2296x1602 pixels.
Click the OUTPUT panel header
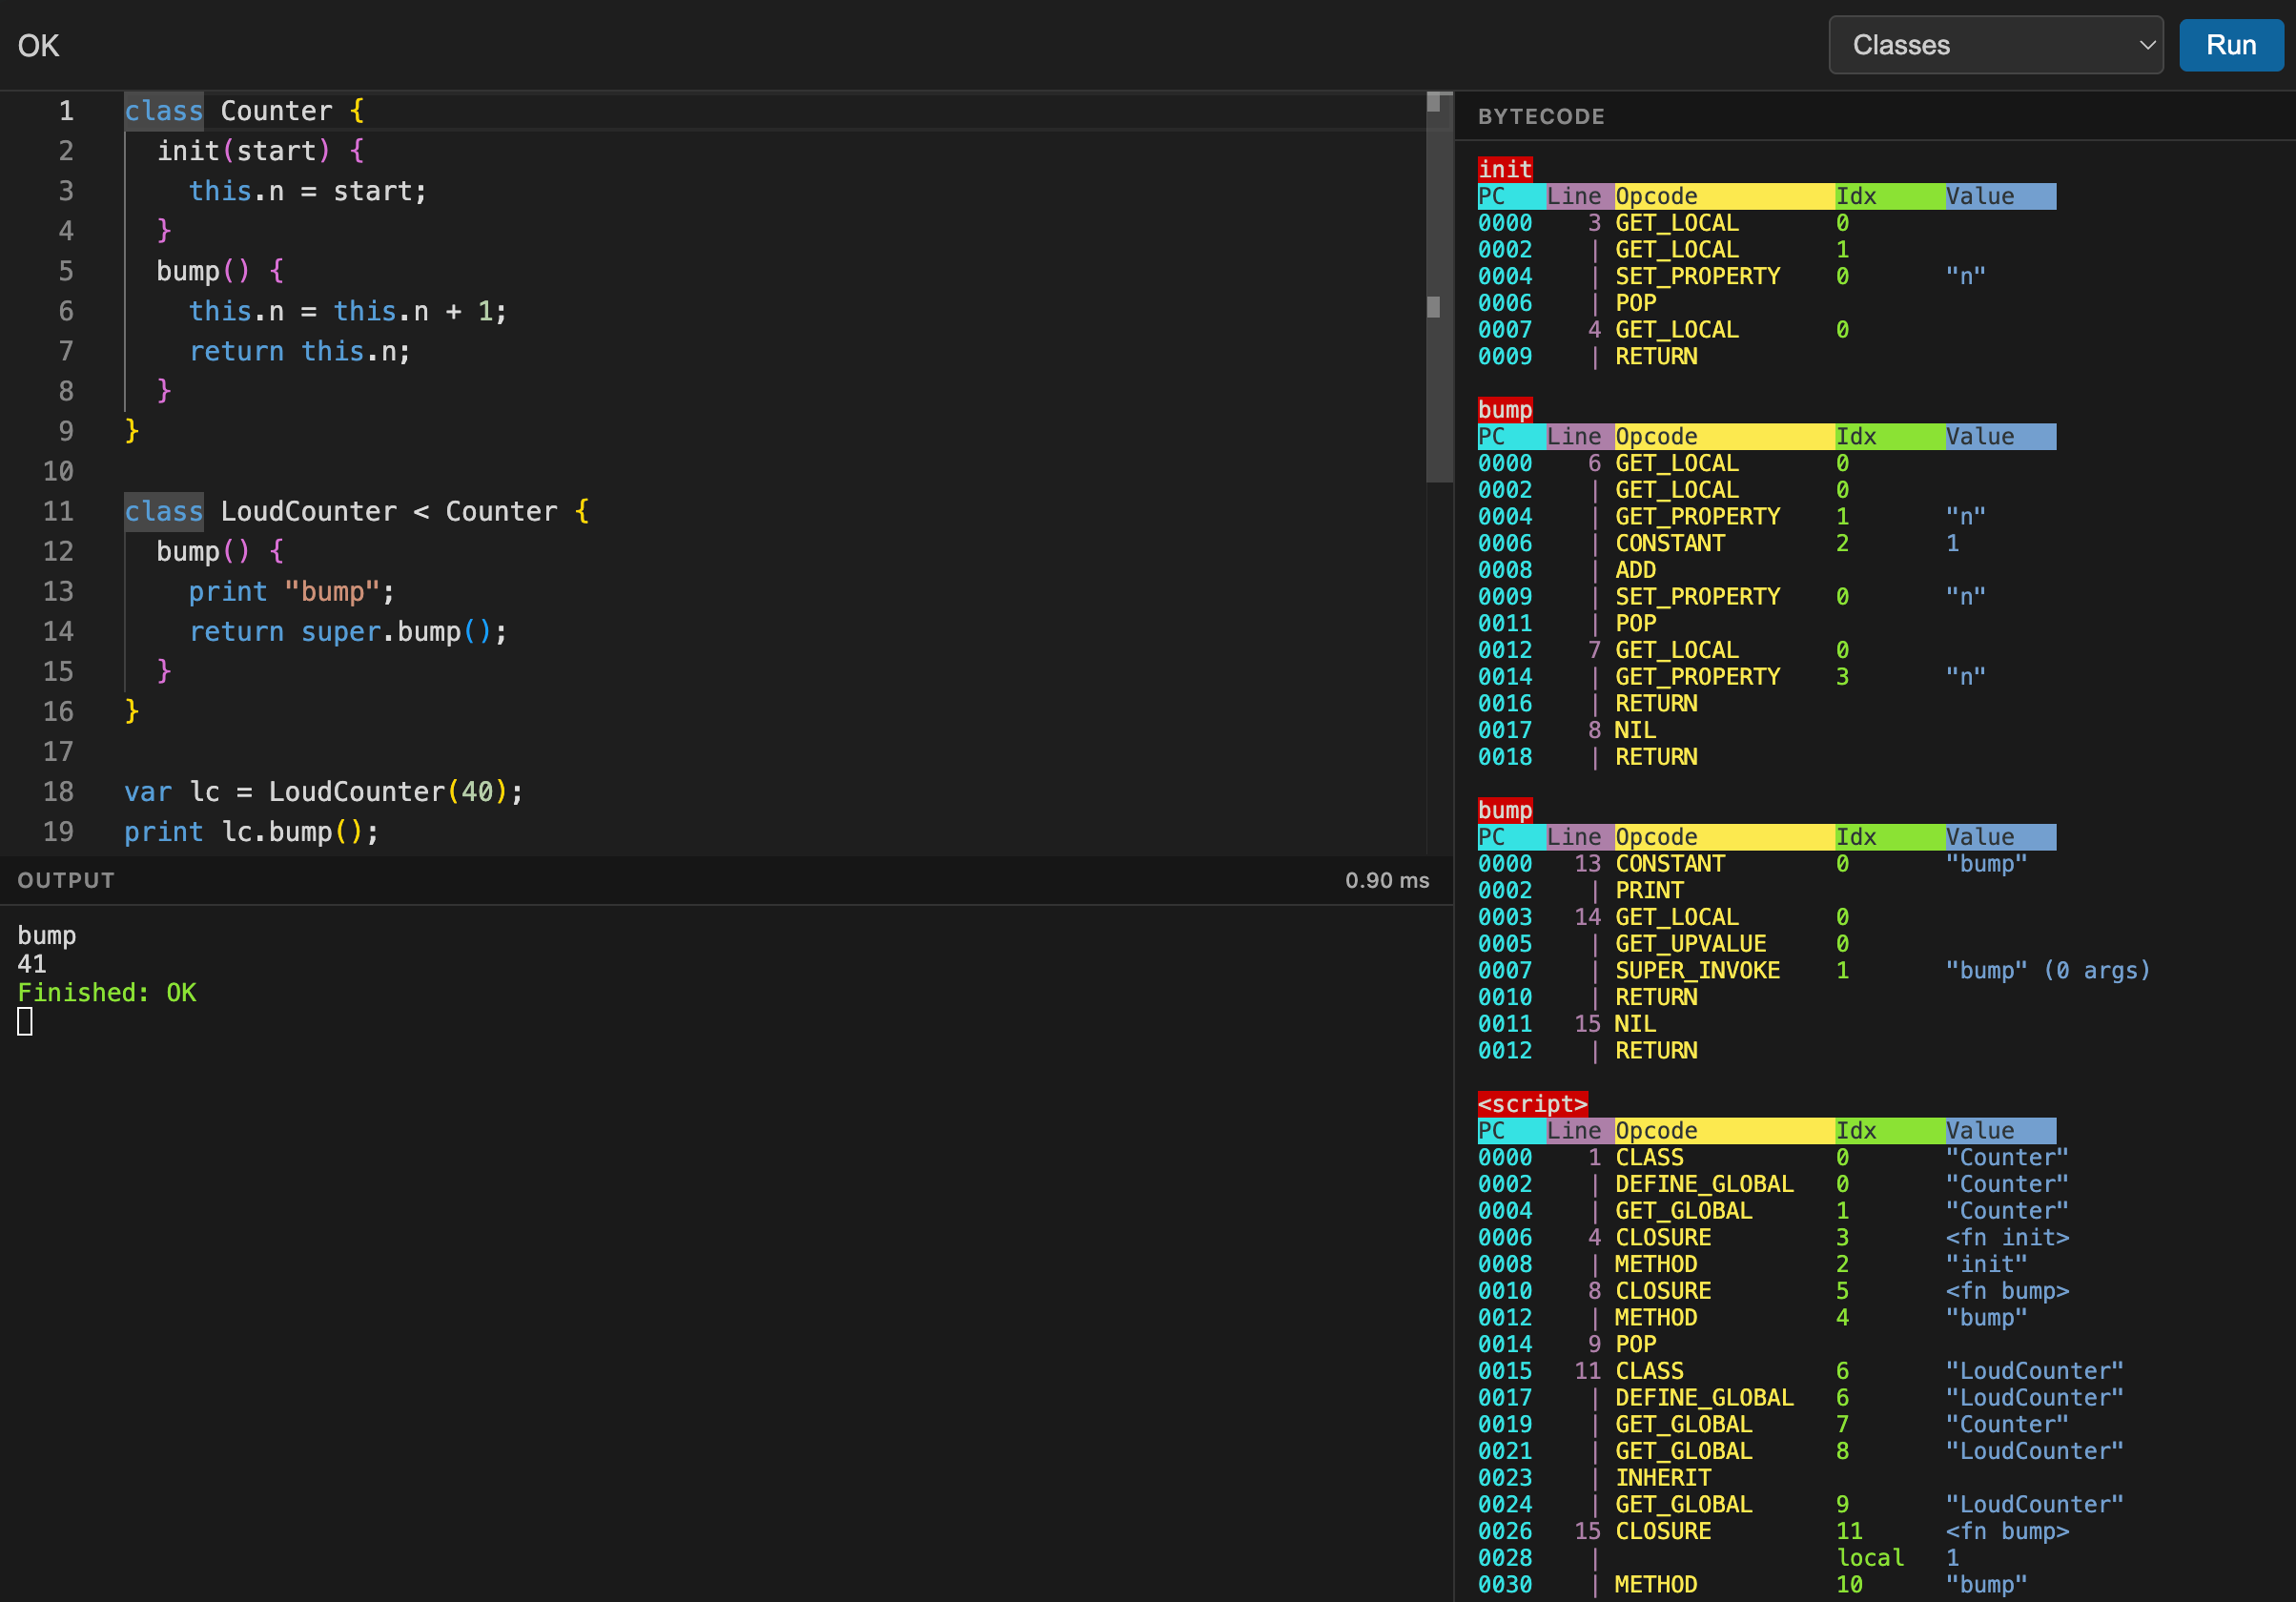click(66, 880)
